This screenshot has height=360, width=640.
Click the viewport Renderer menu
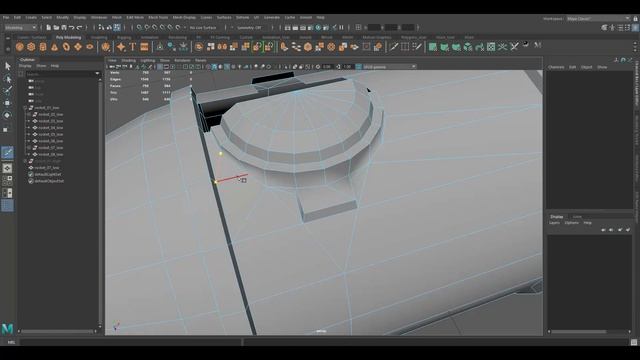pos(182,60)
